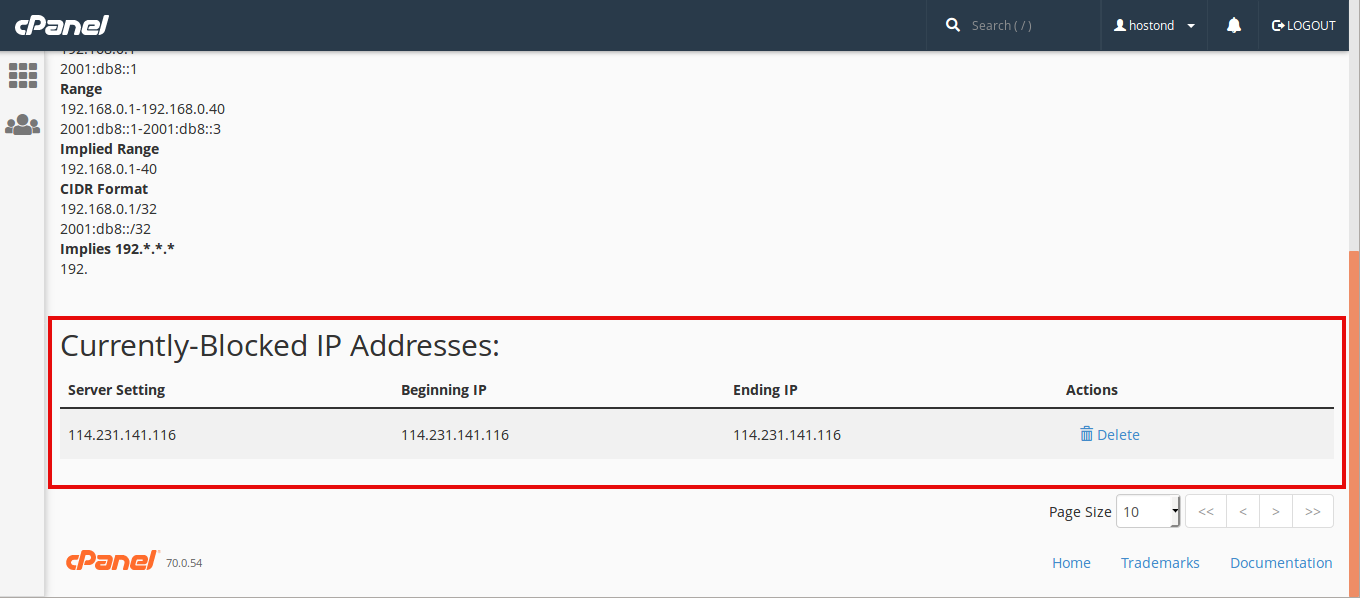Open the Home footer link
This screenshot has width=1360, height=598.
(1071, 563)
